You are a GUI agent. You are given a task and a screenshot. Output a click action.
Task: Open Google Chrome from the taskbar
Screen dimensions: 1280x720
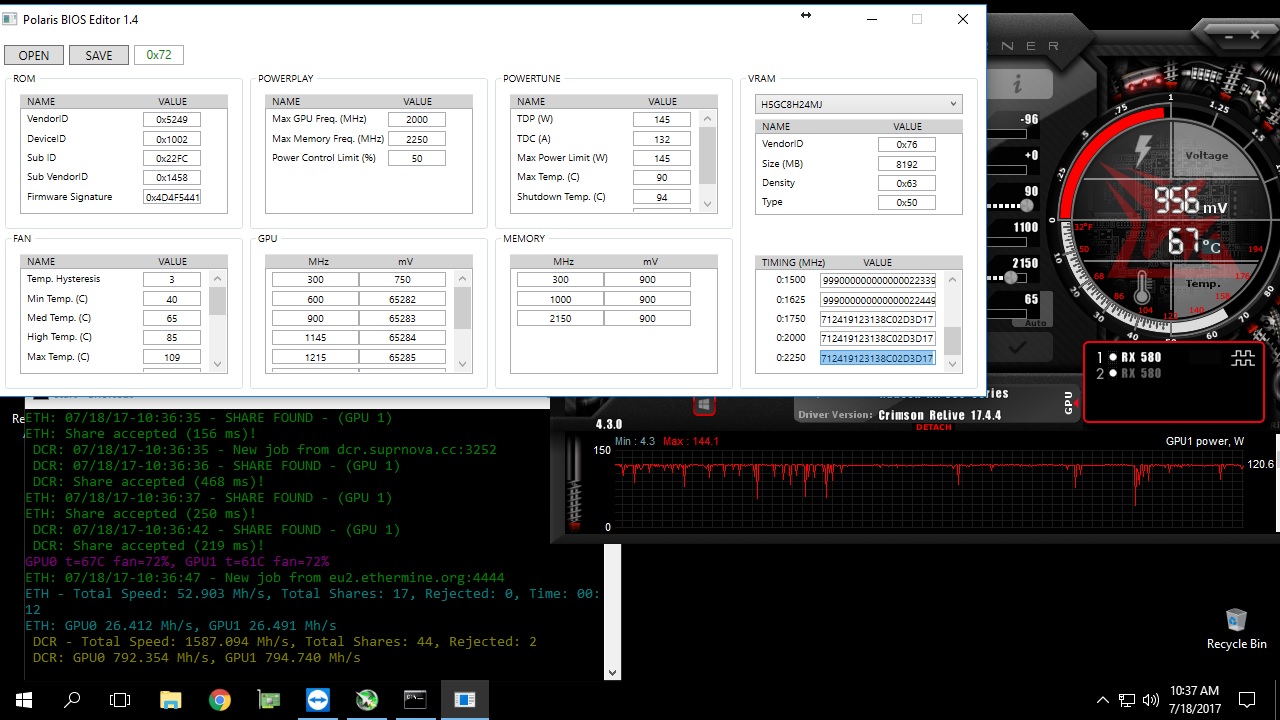pyautogui.click(x=220, y=700)
